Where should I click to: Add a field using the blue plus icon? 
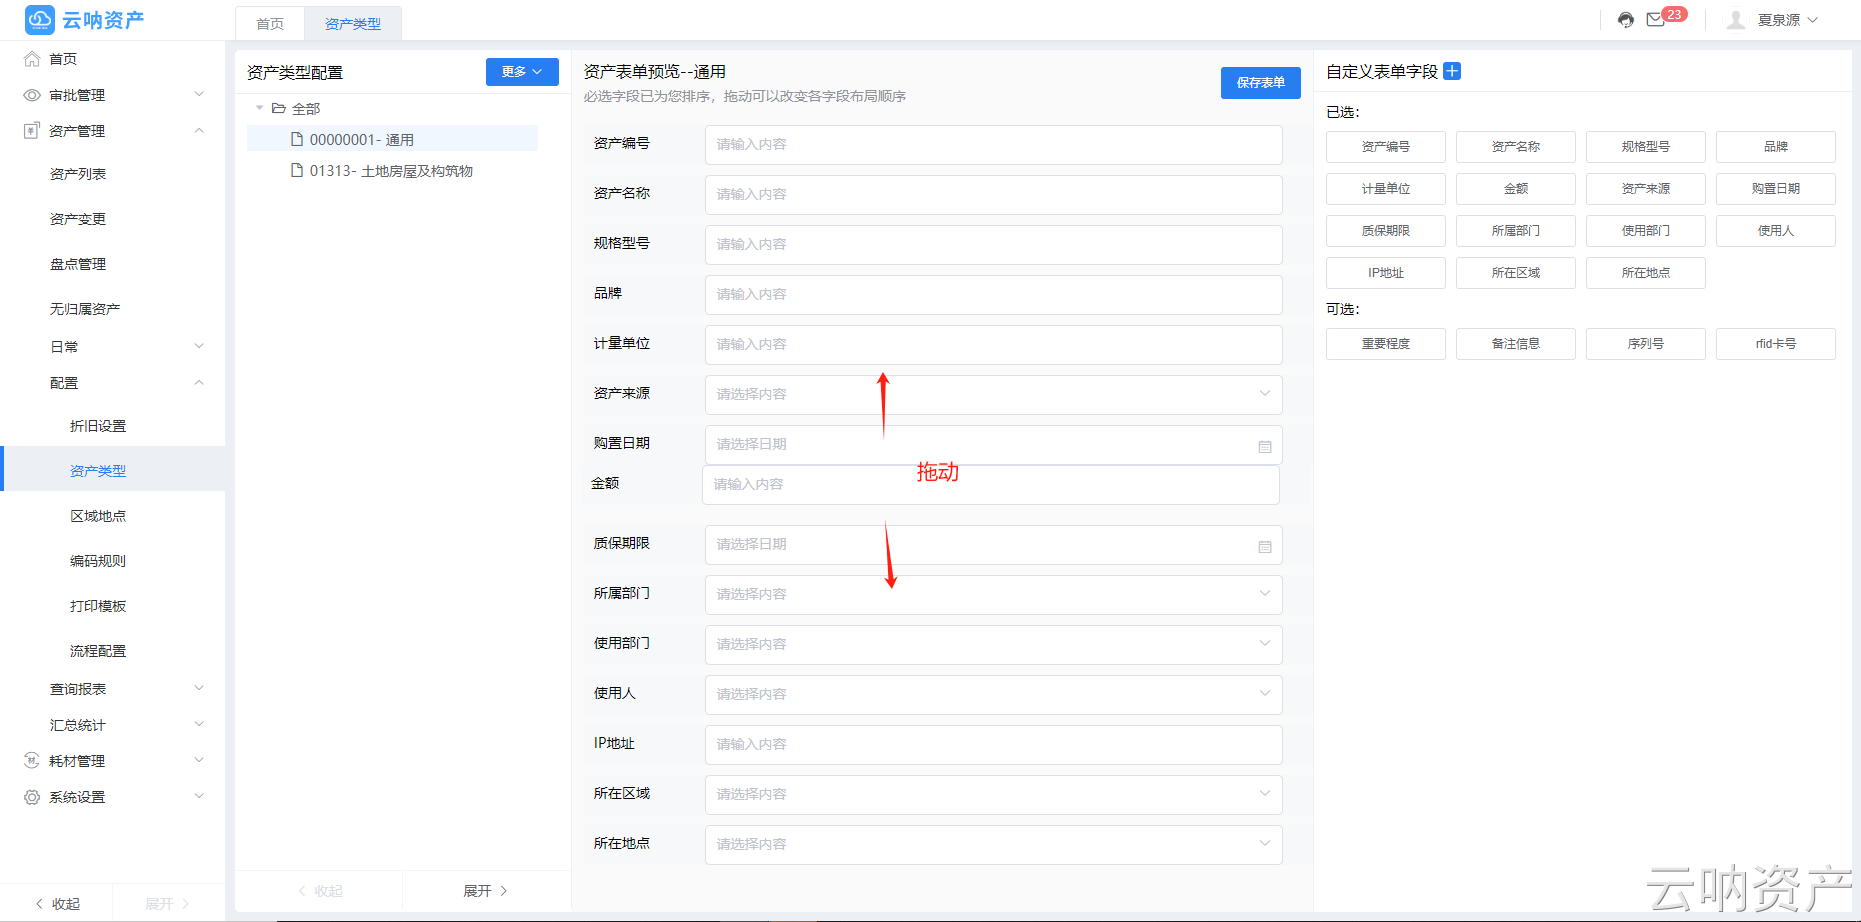pyautogui.click(x=1452, y=70)
